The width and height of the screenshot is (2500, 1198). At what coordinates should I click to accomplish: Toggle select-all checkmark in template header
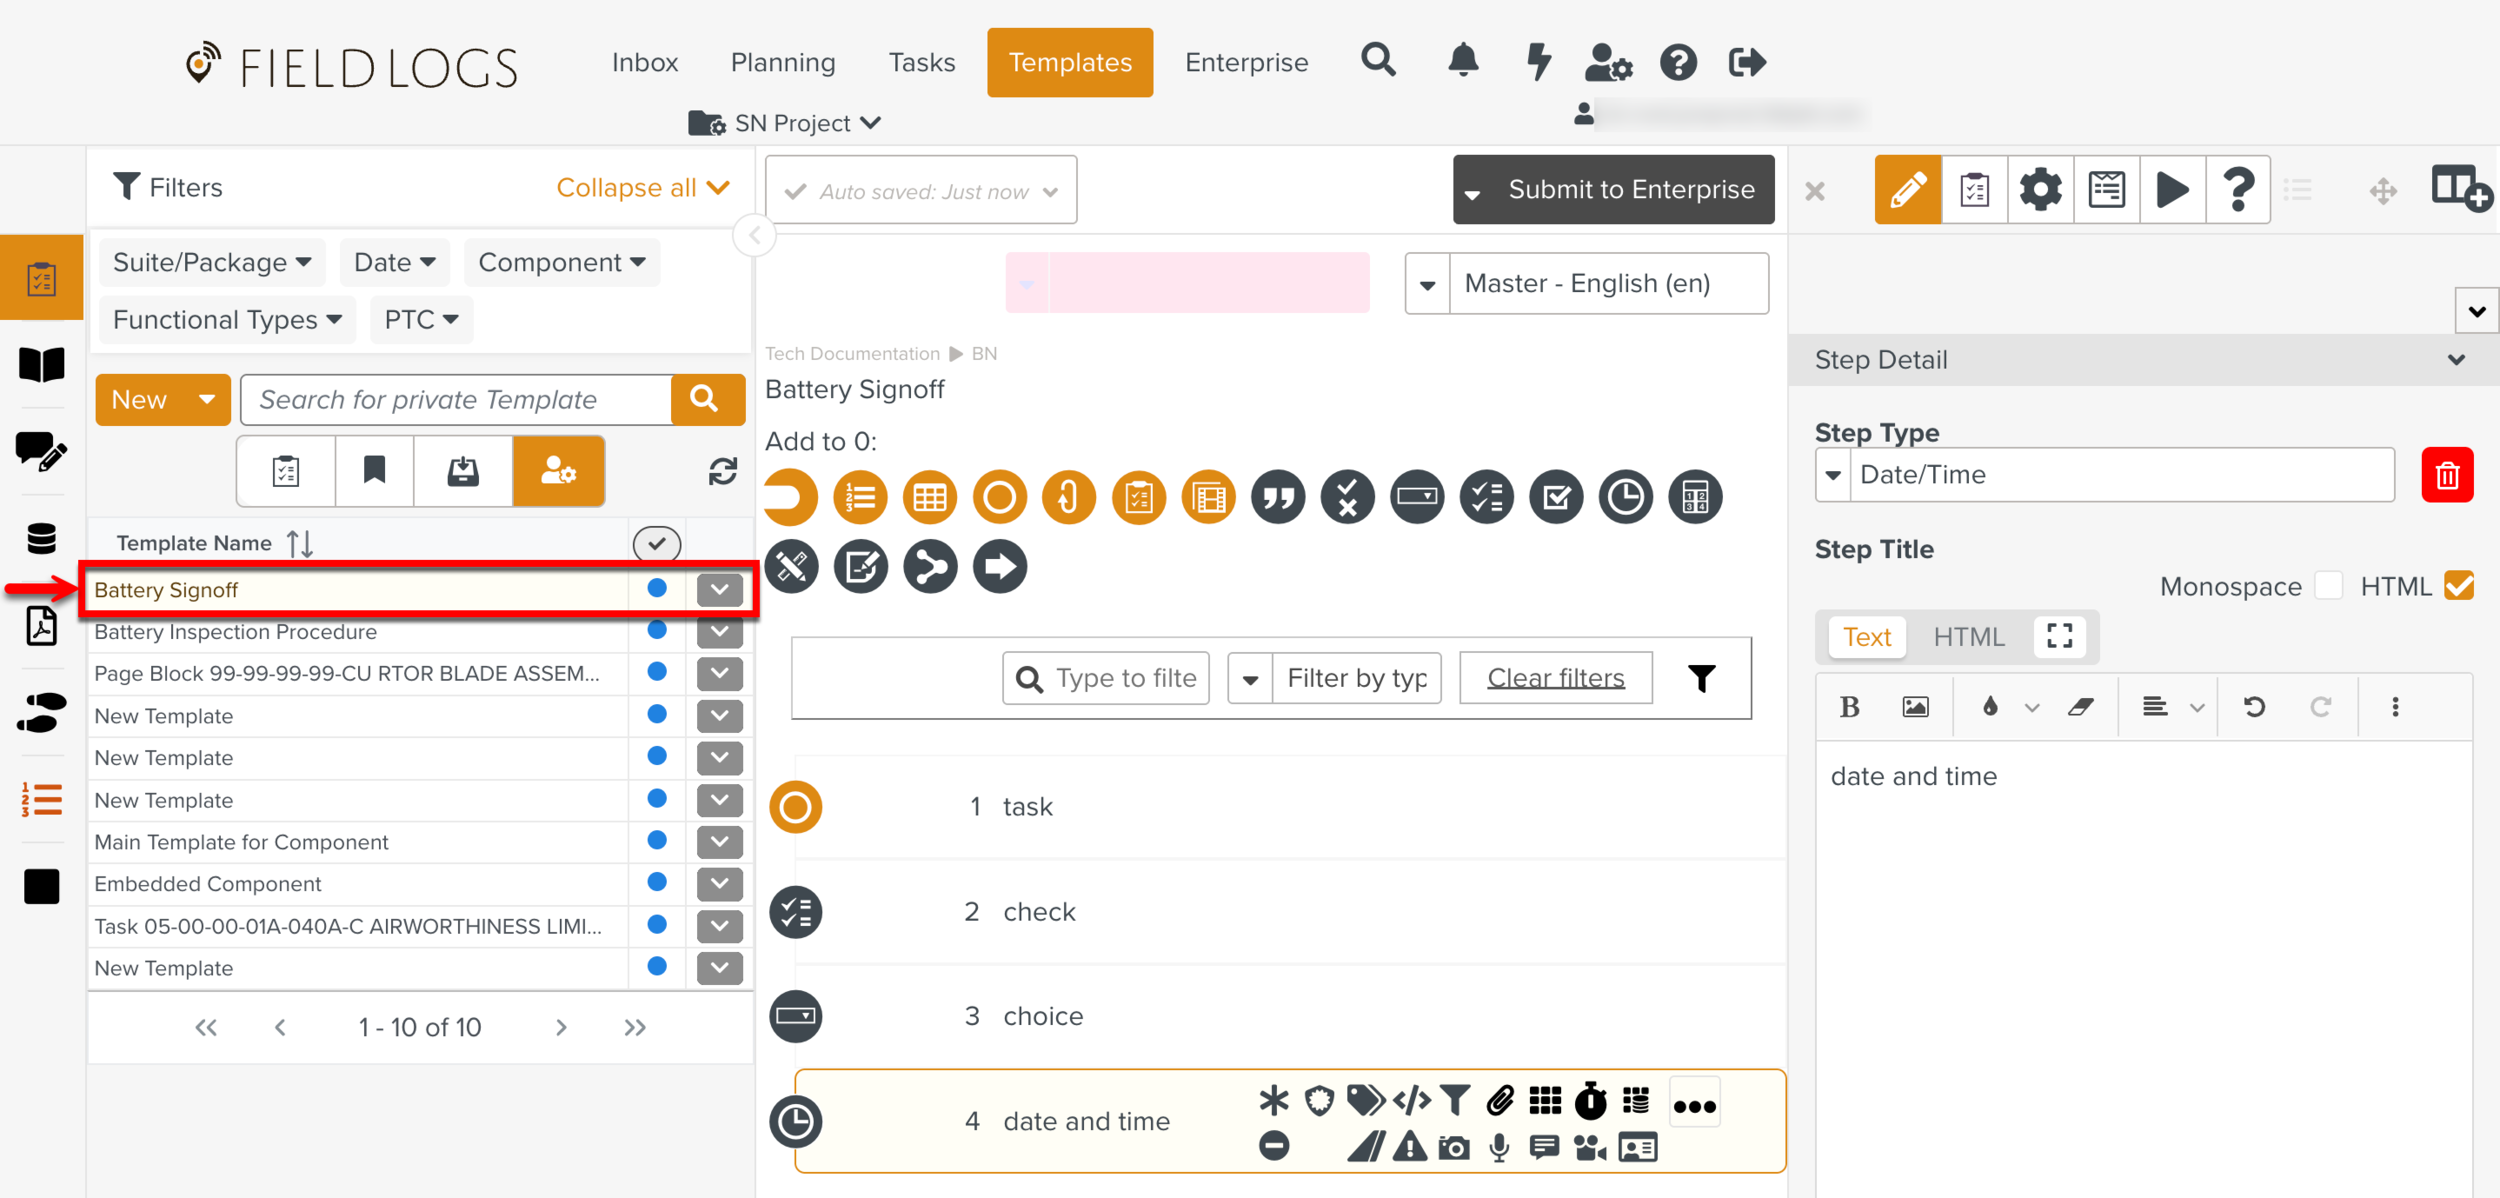click(656, 543)
